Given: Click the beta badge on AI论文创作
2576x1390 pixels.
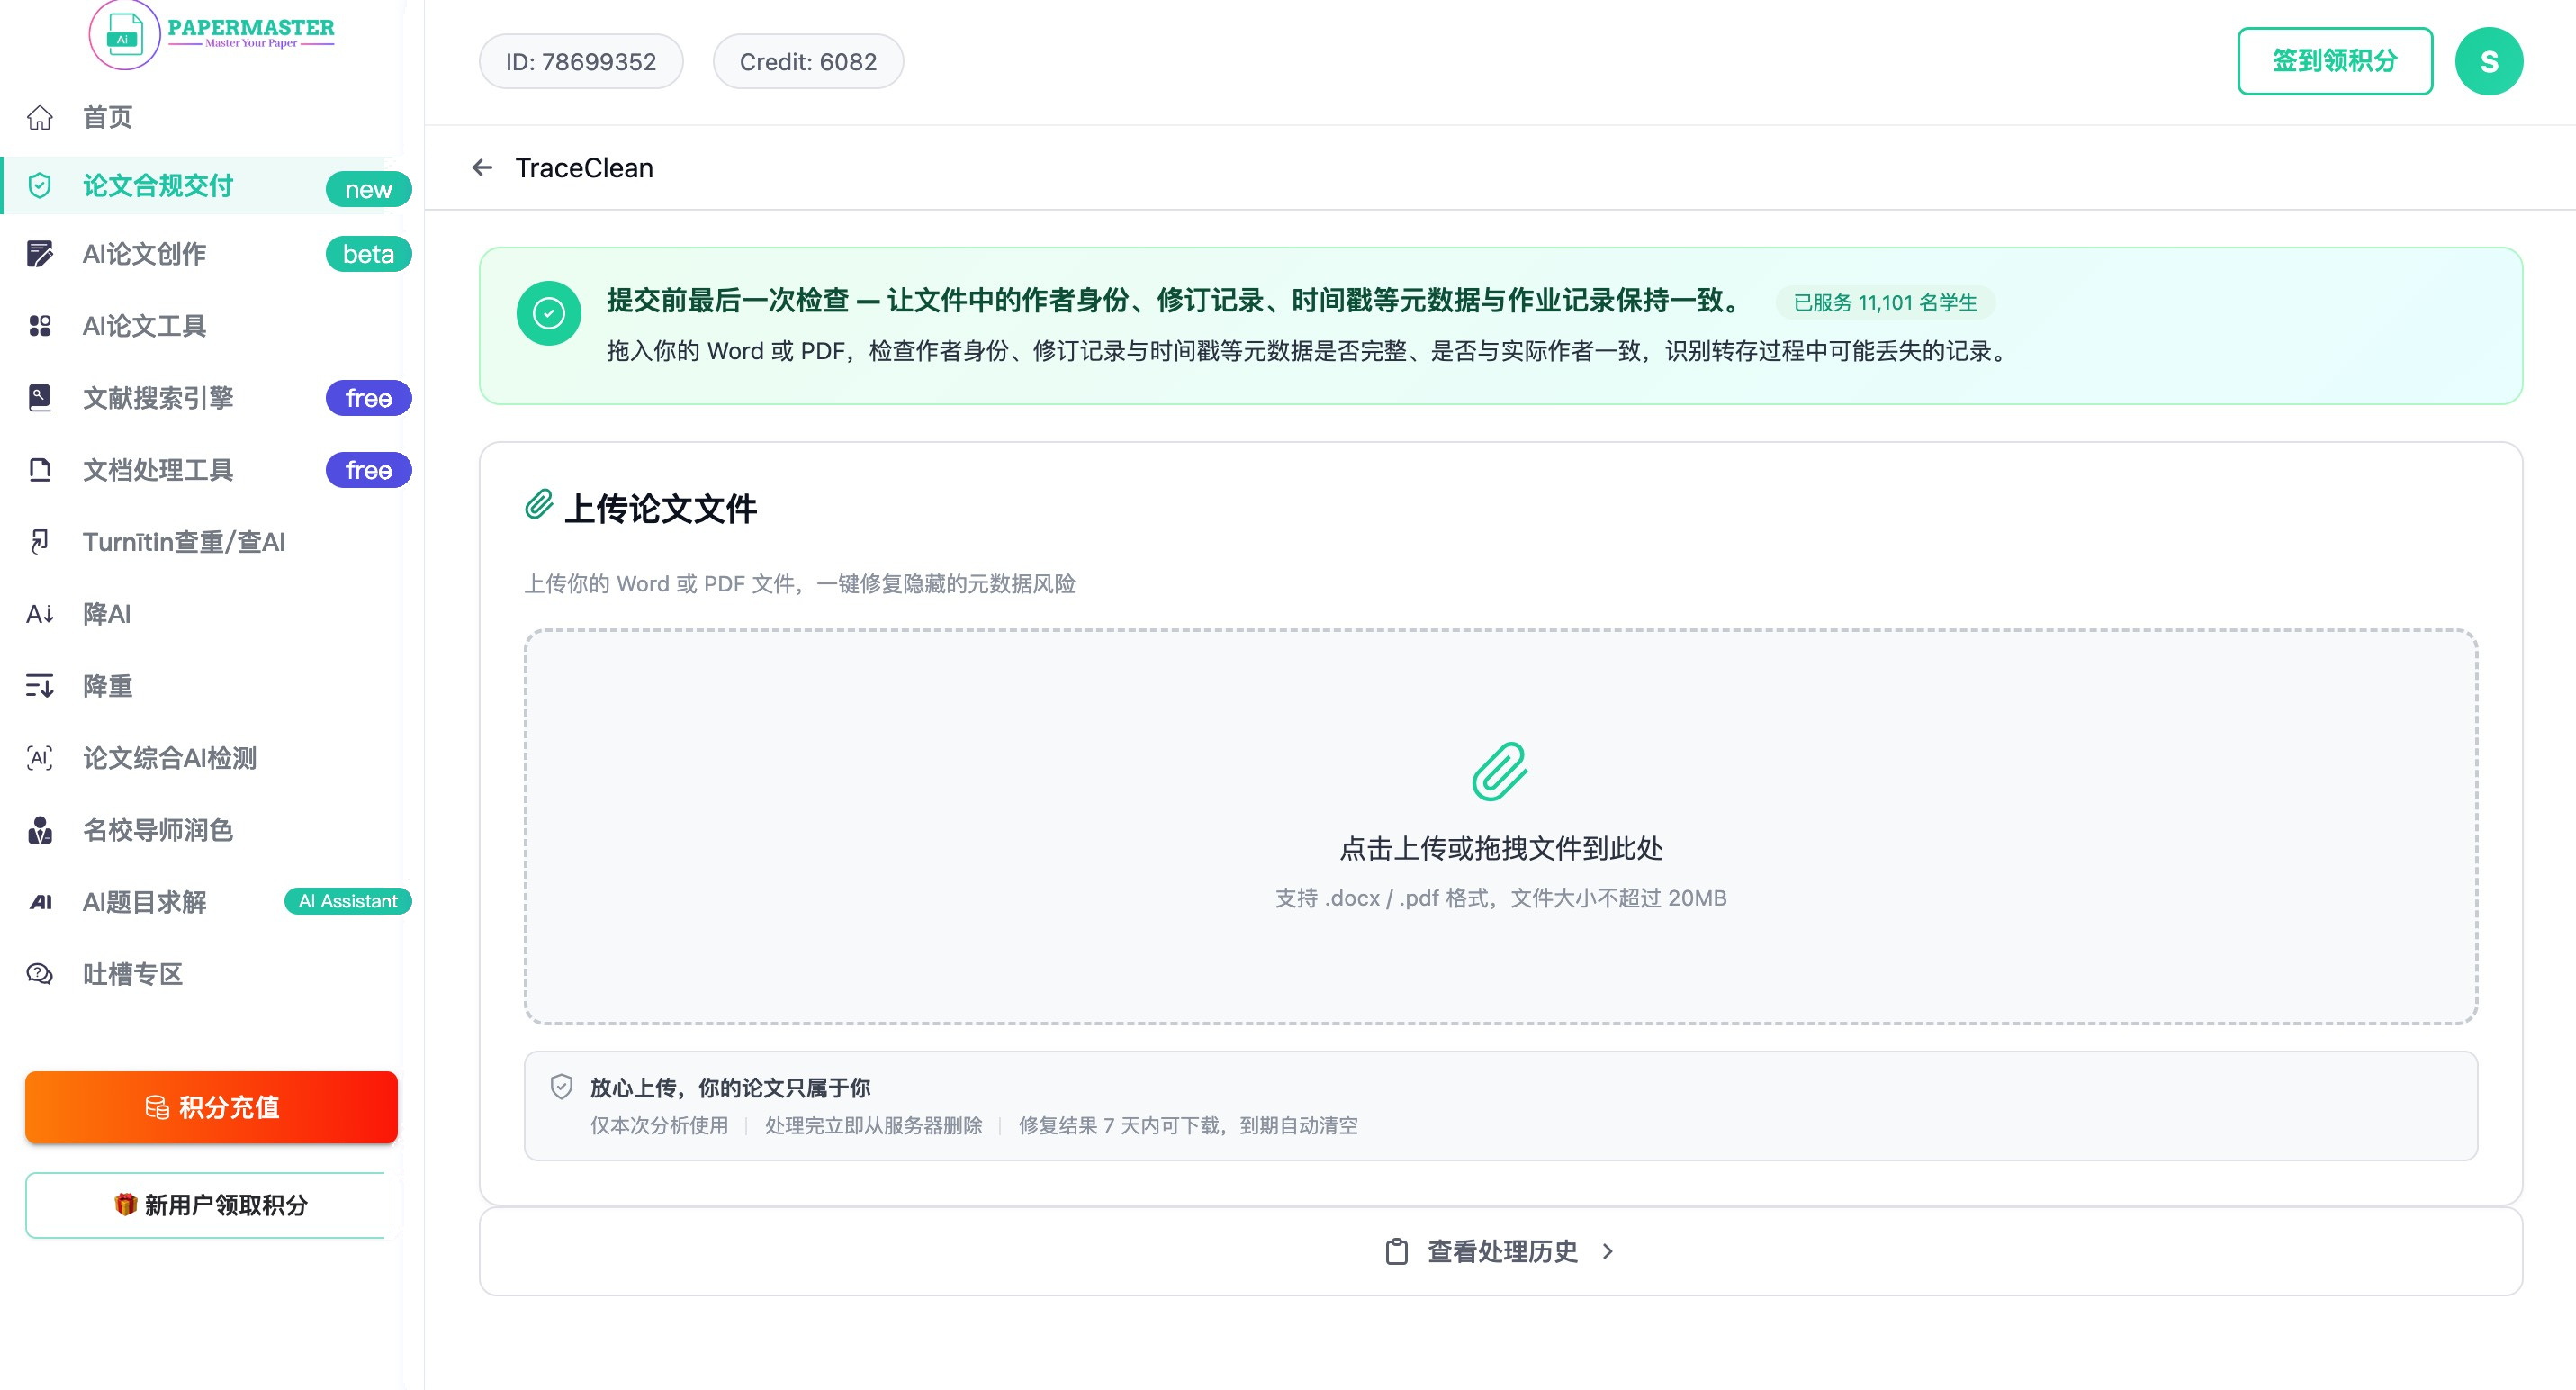Looking at the screenshot, I should [368, 254].
